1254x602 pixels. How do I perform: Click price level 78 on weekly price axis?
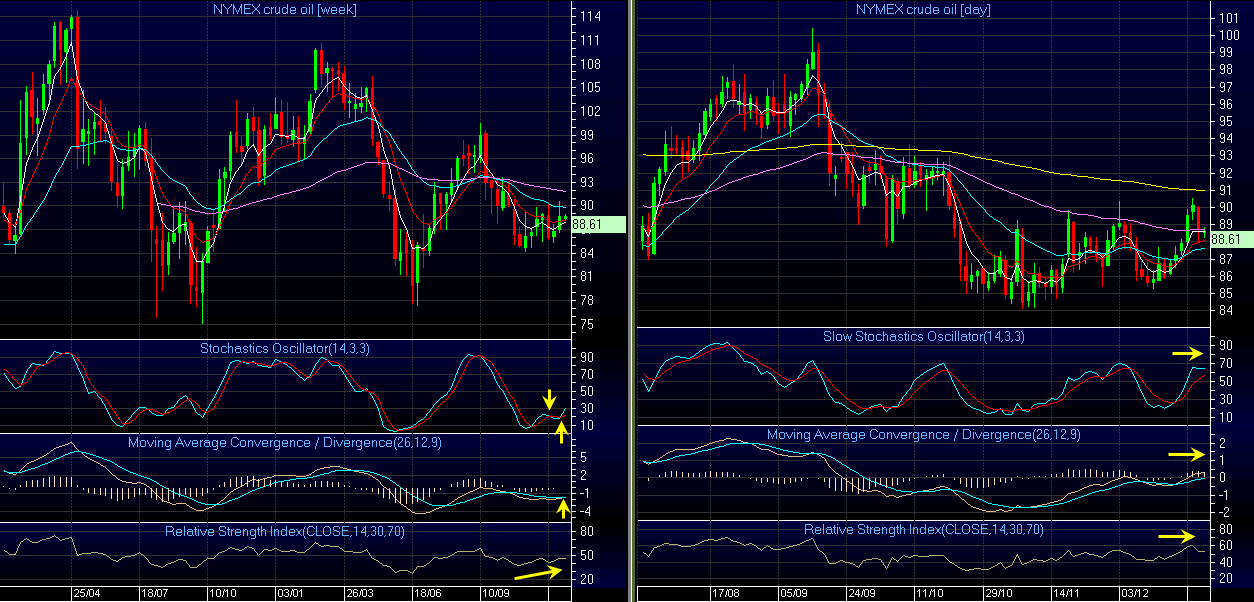(586, 301)
